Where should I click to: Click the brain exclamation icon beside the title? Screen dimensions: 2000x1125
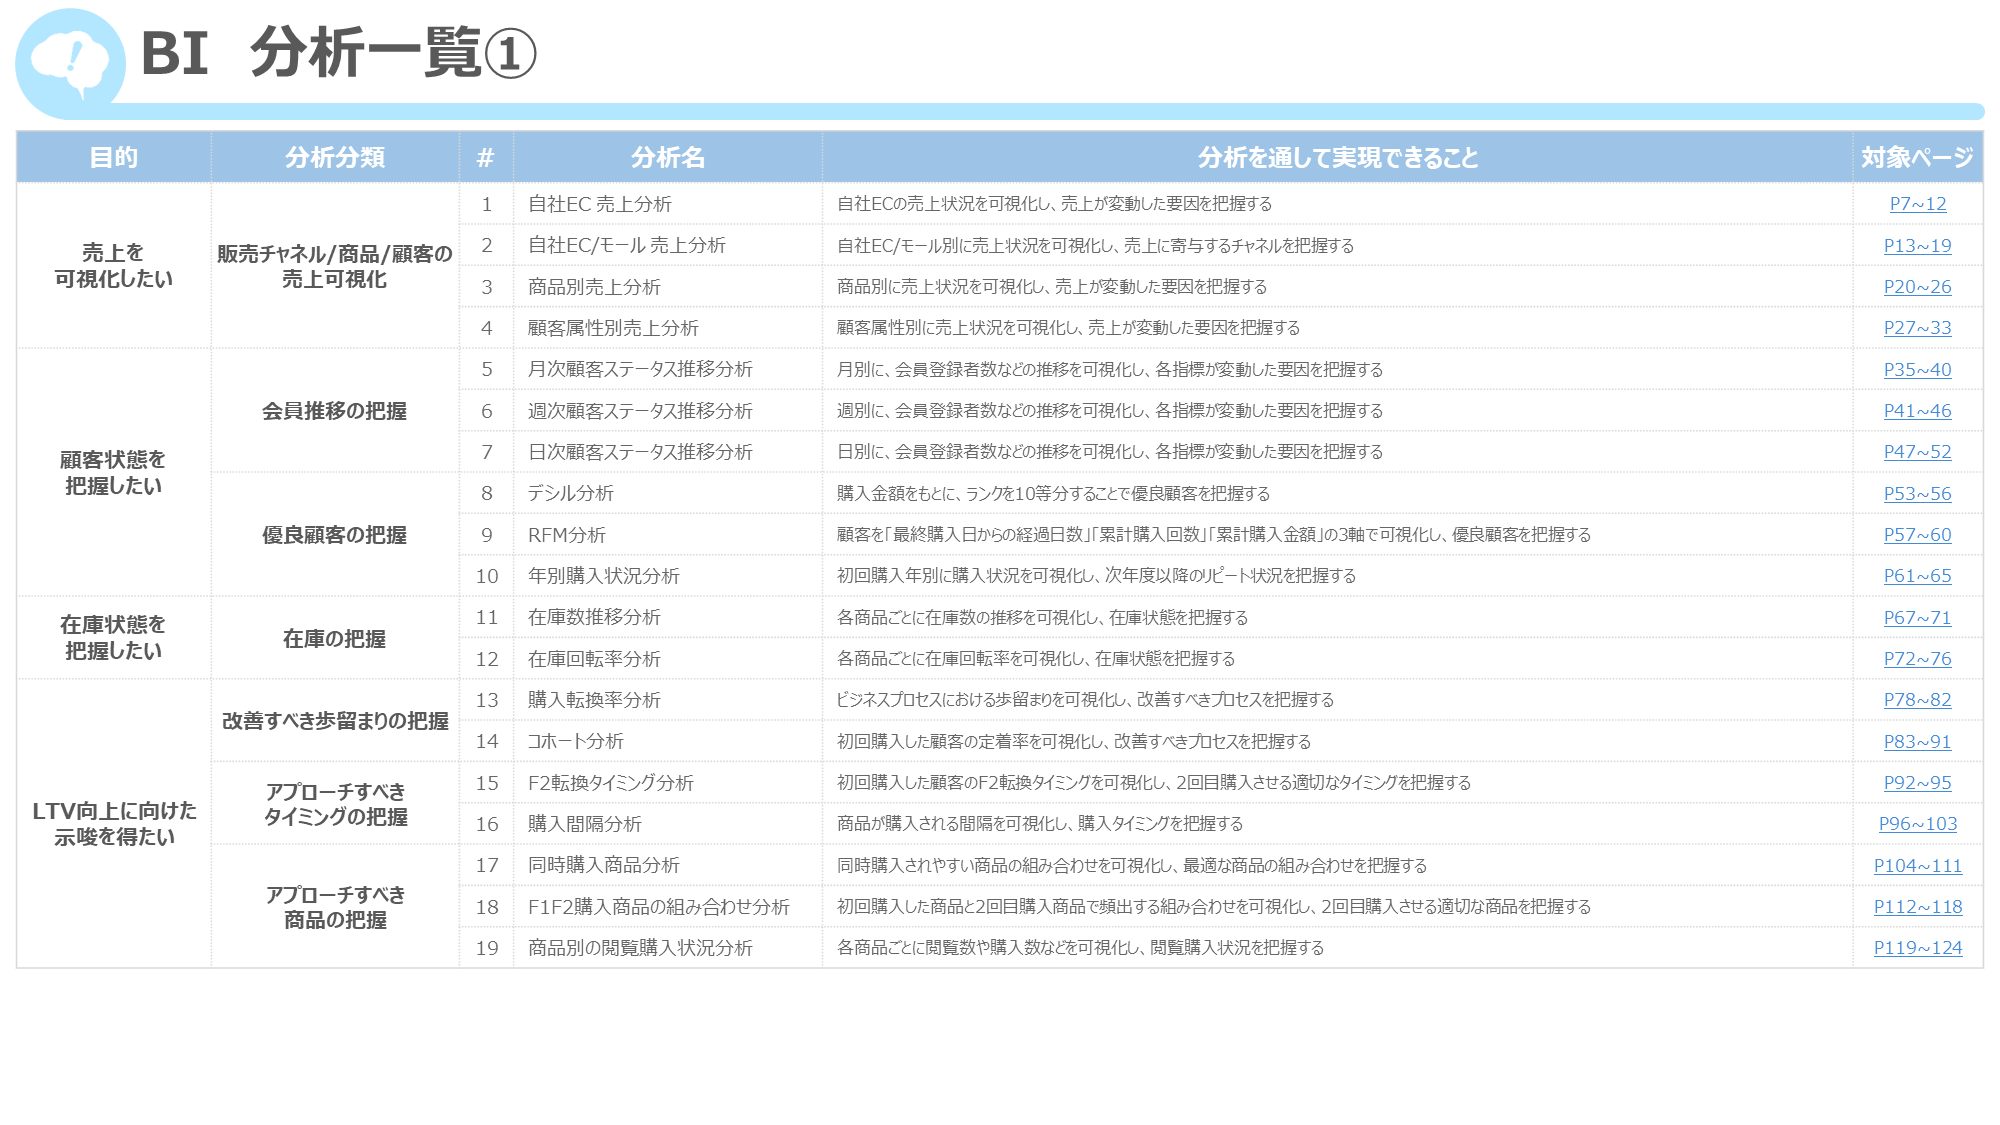click(x=69, y=63)
